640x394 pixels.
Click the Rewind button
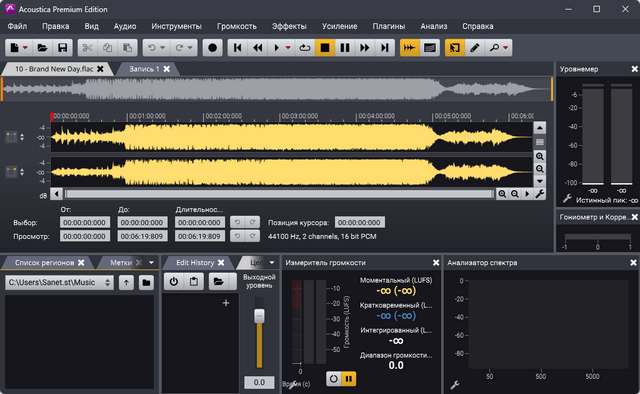tap(258, 48)
